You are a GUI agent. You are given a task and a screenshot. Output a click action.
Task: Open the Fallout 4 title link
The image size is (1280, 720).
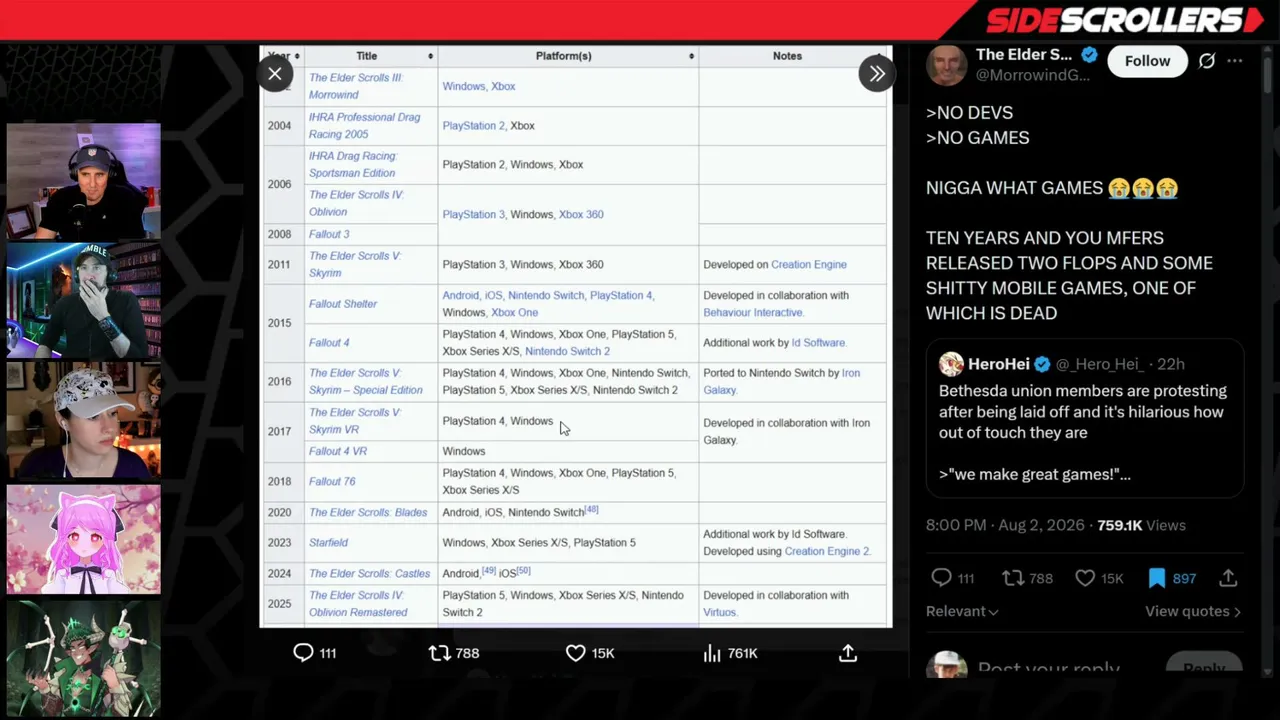click(x=329, y=343)
